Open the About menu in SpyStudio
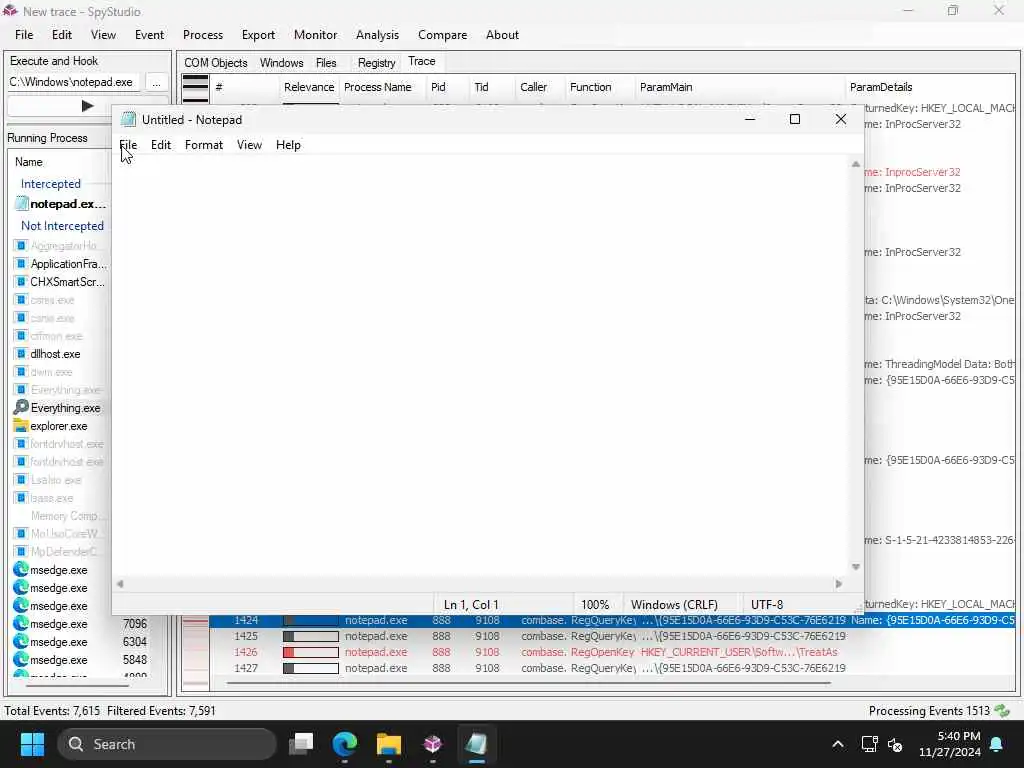Screen dimensions: 1024x768 pos(502,35)
